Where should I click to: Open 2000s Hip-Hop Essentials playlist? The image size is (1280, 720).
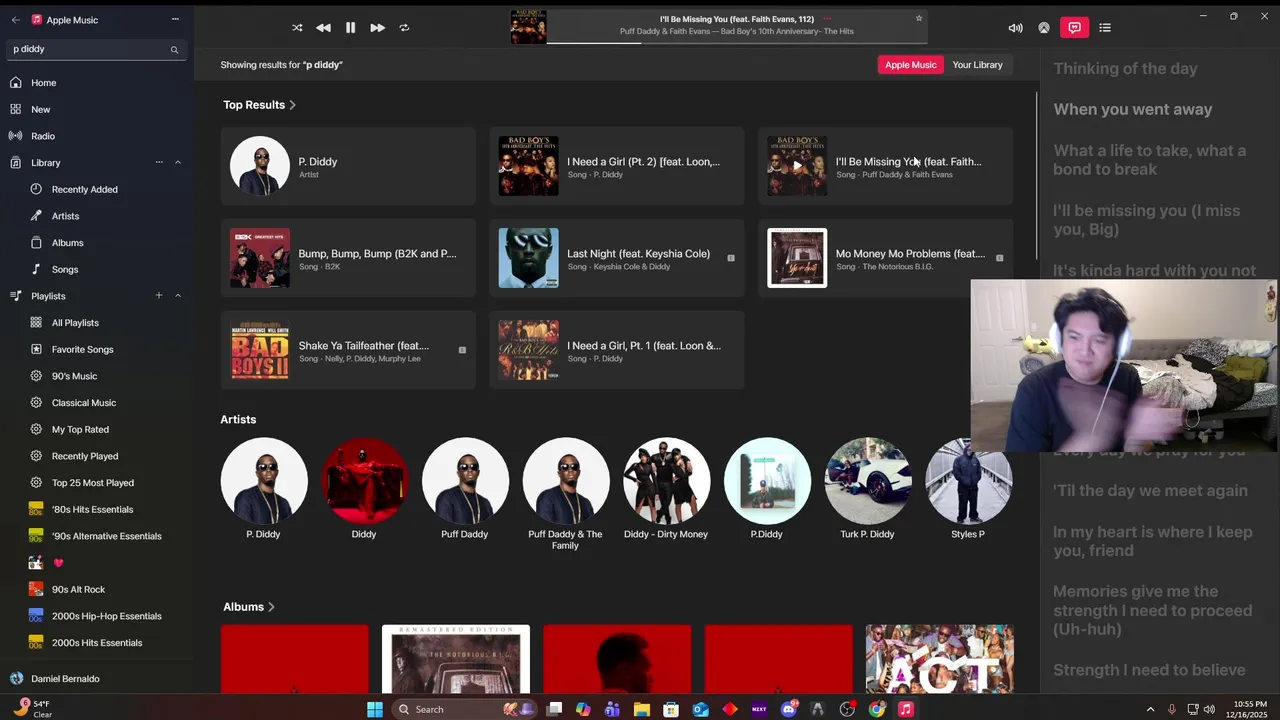[96, 616]
